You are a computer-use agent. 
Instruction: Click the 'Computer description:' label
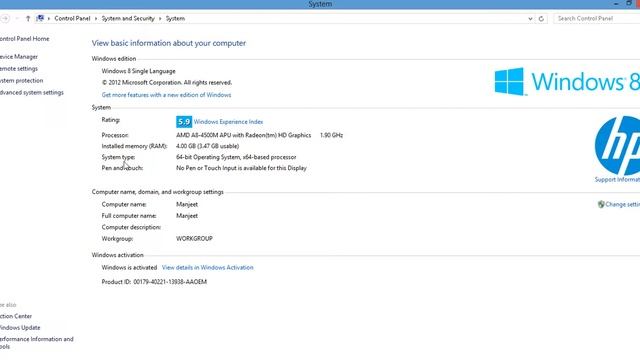tap(131, 227)
